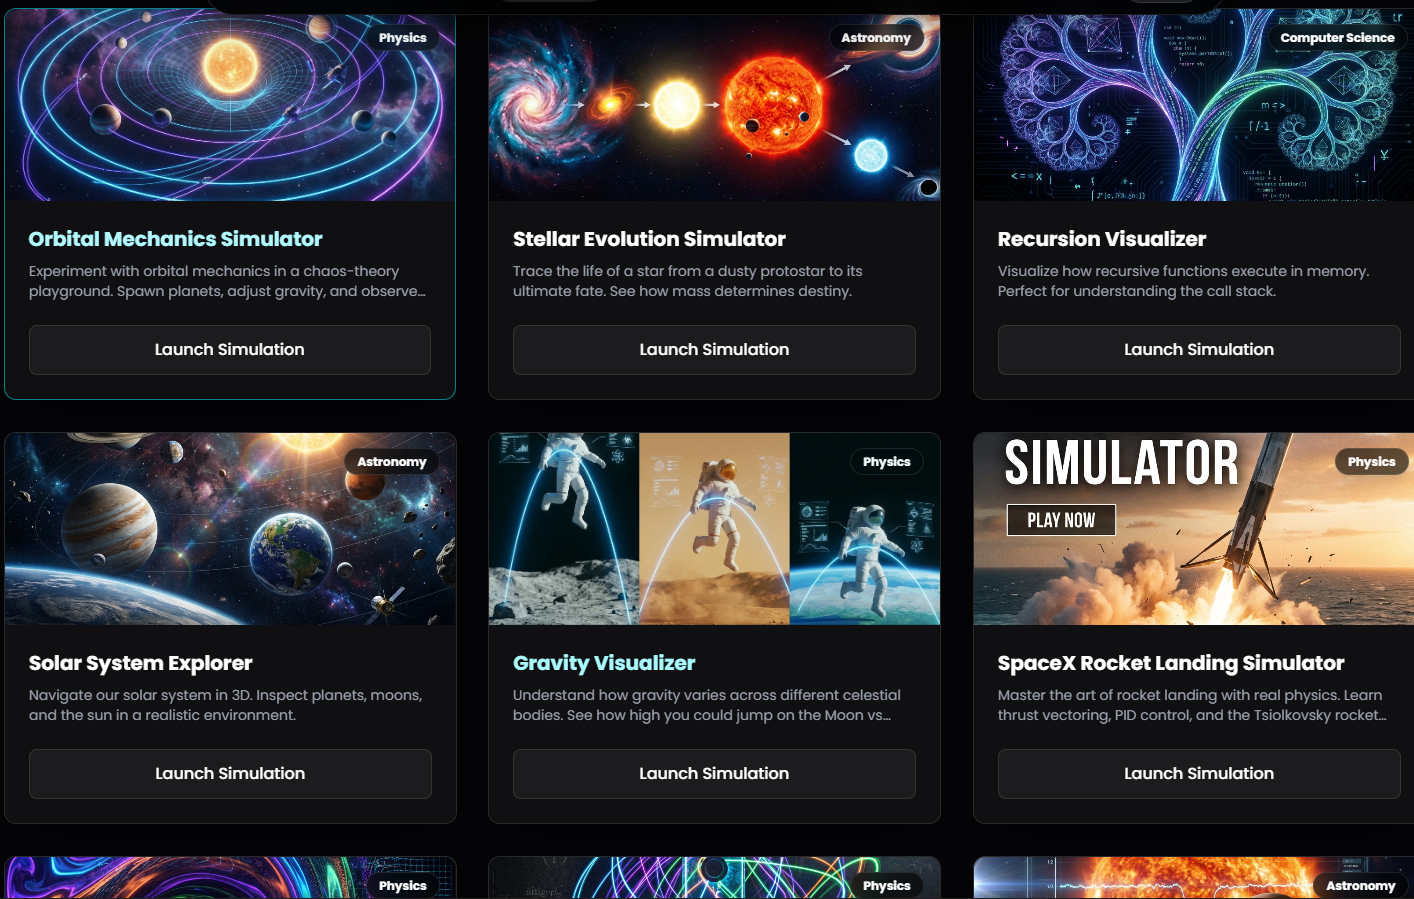Screen dimensions: 1414x899
Task: Click the Stellar Evolution description text
Action: 688,281
